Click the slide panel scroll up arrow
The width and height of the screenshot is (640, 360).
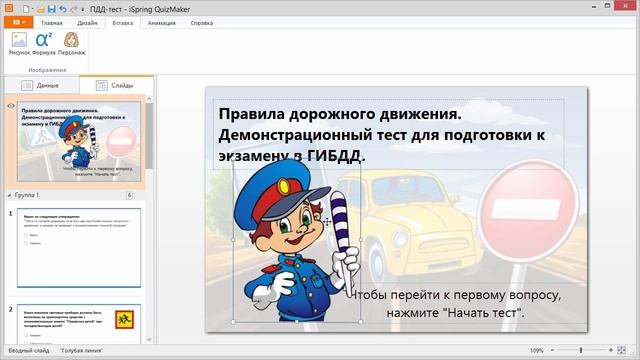click(149, 98)
